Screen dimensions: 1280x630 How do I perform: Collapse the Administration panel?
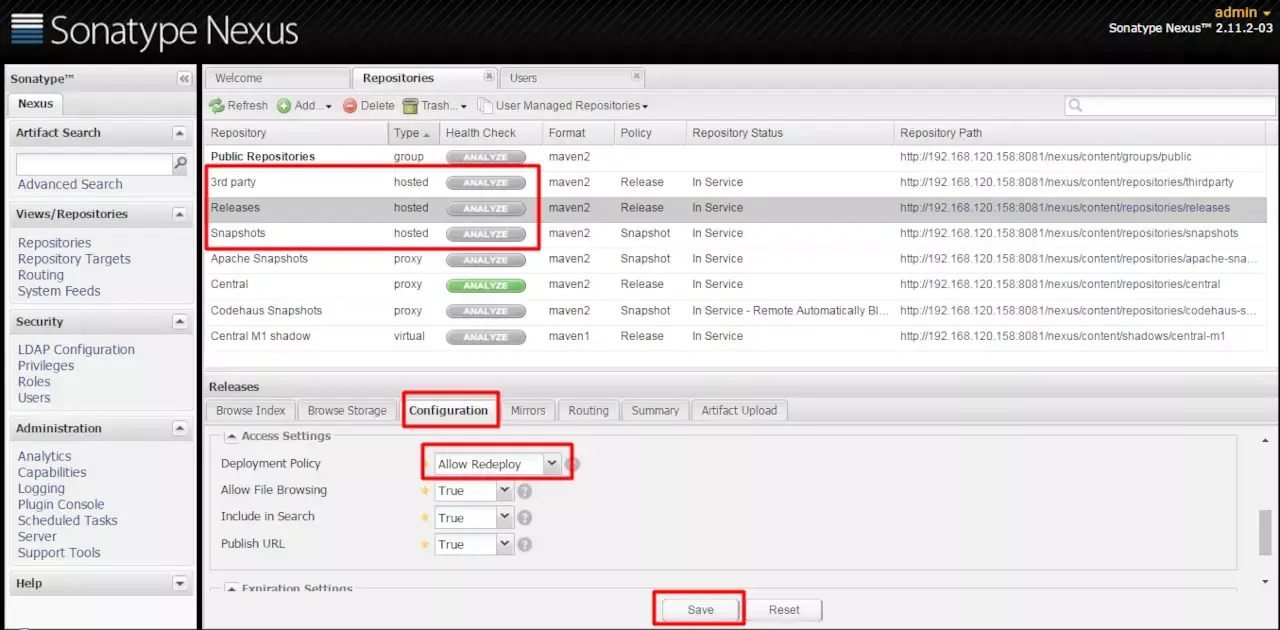pos(180,428)
